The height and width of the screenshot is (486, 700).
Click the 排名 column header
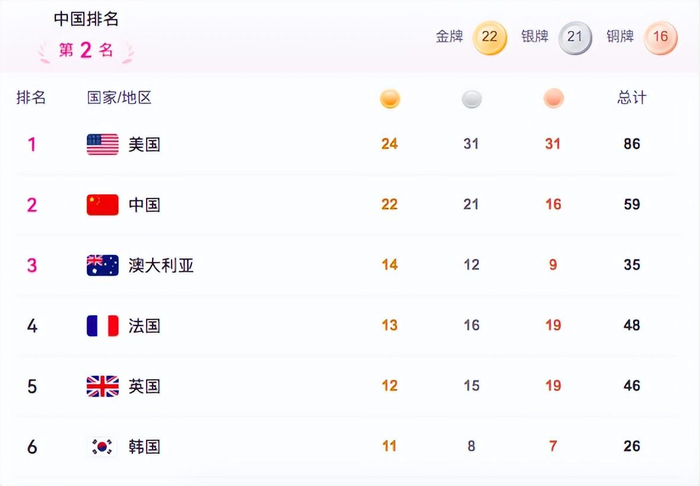click(31, 98)
